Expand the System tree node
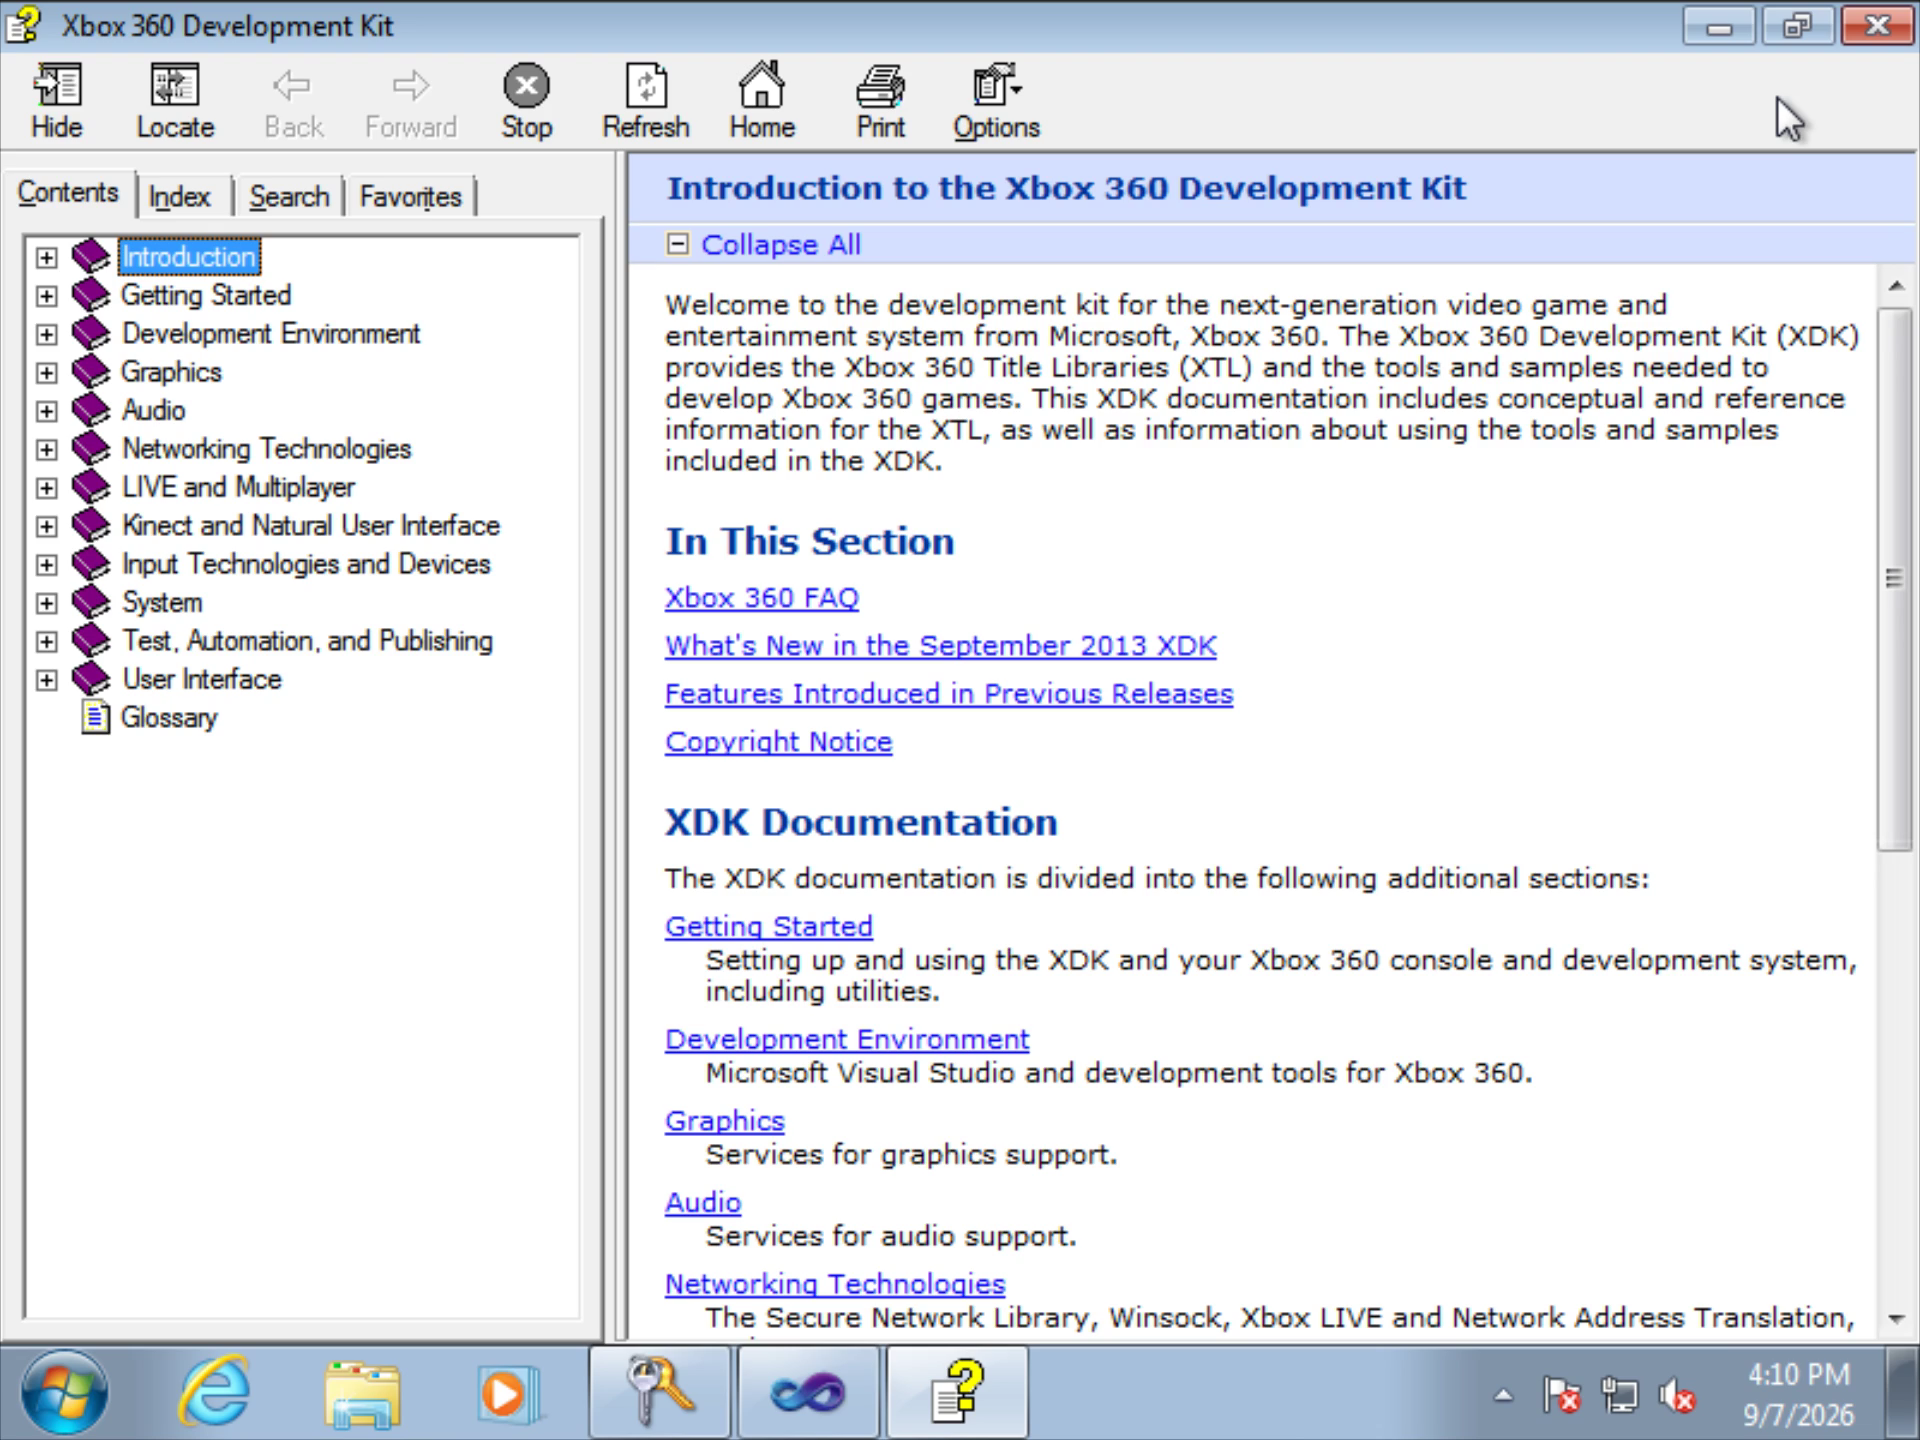Screen dimensions: 1920x1440 point(46,603)
